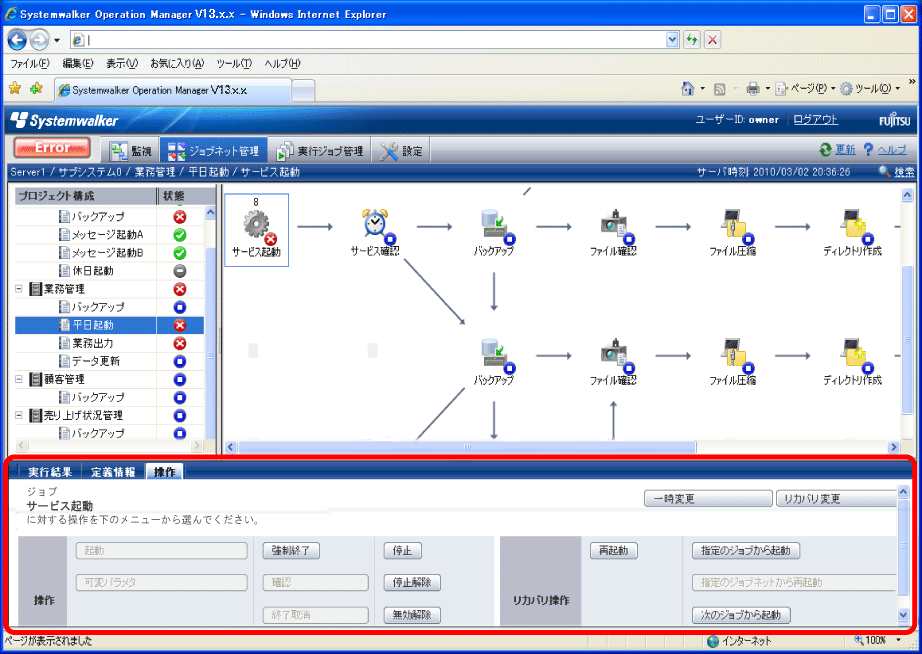Viewport: 922px width, 654px height.
Task: Select the top-row ファイル確認 camera icon
Action: click(x=615, y=226)
